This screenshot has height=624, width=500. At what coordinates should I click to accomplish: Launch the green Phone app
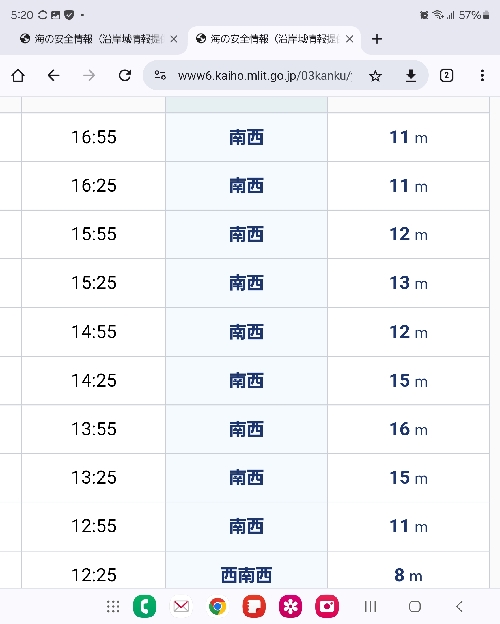145,606
